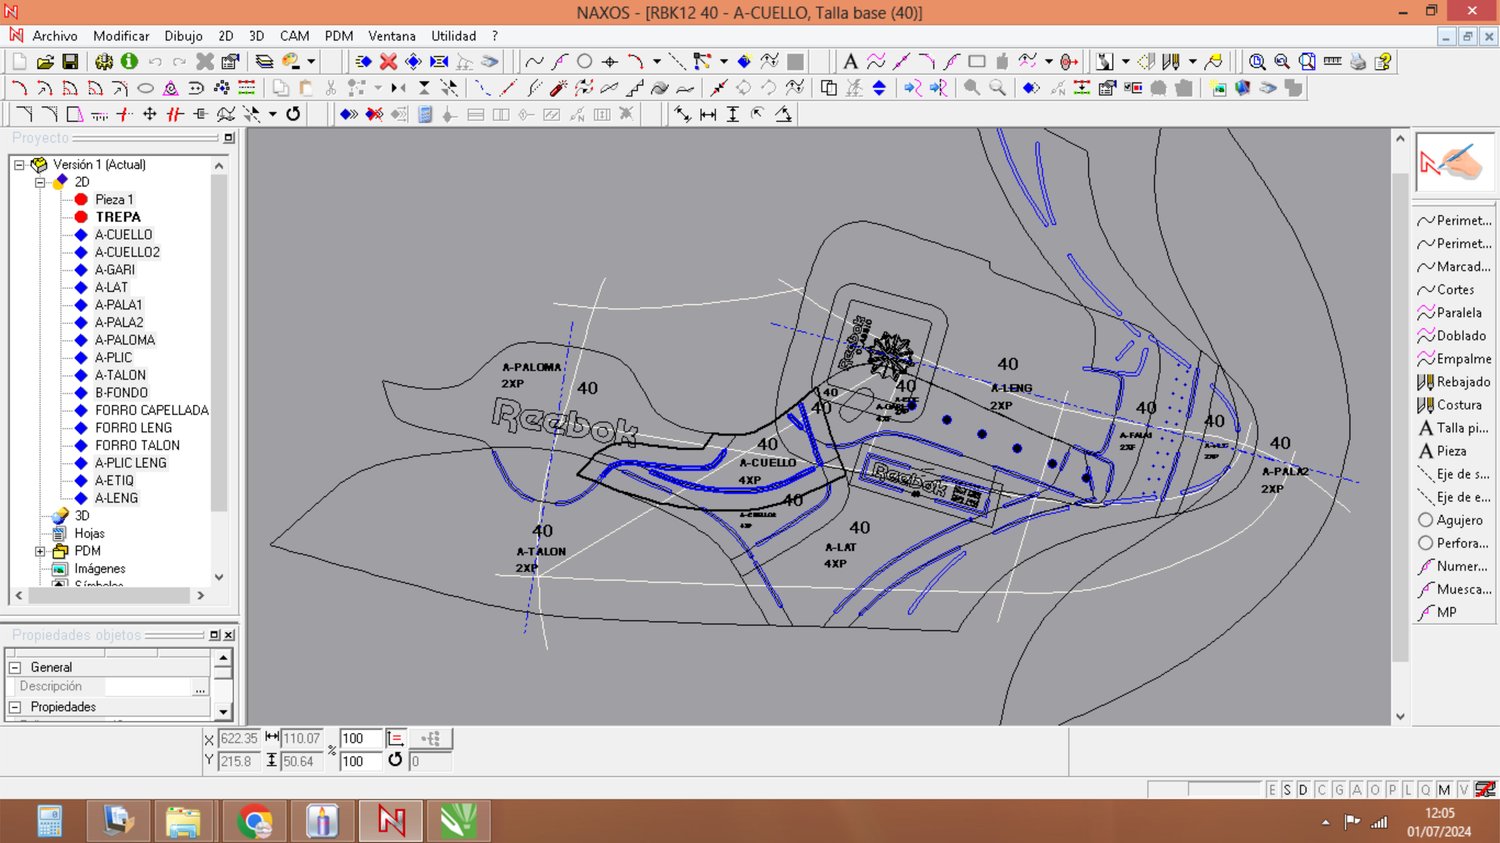Select the Text tool letter A icon

(850, 62)
